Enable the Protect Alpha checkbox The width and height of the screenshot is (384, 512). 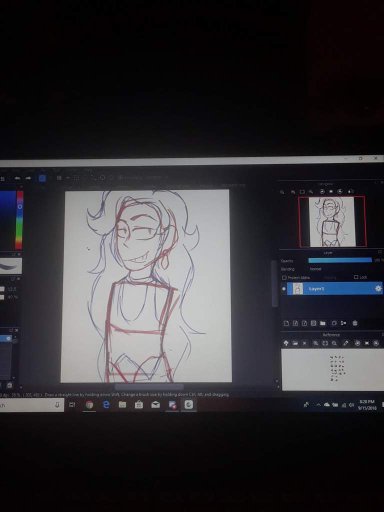[284, 277]
